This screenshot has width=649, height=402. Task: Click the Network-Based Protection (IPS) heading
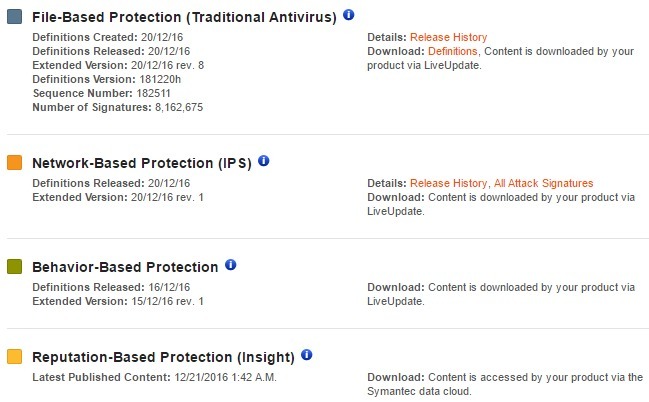coord(142,162)
